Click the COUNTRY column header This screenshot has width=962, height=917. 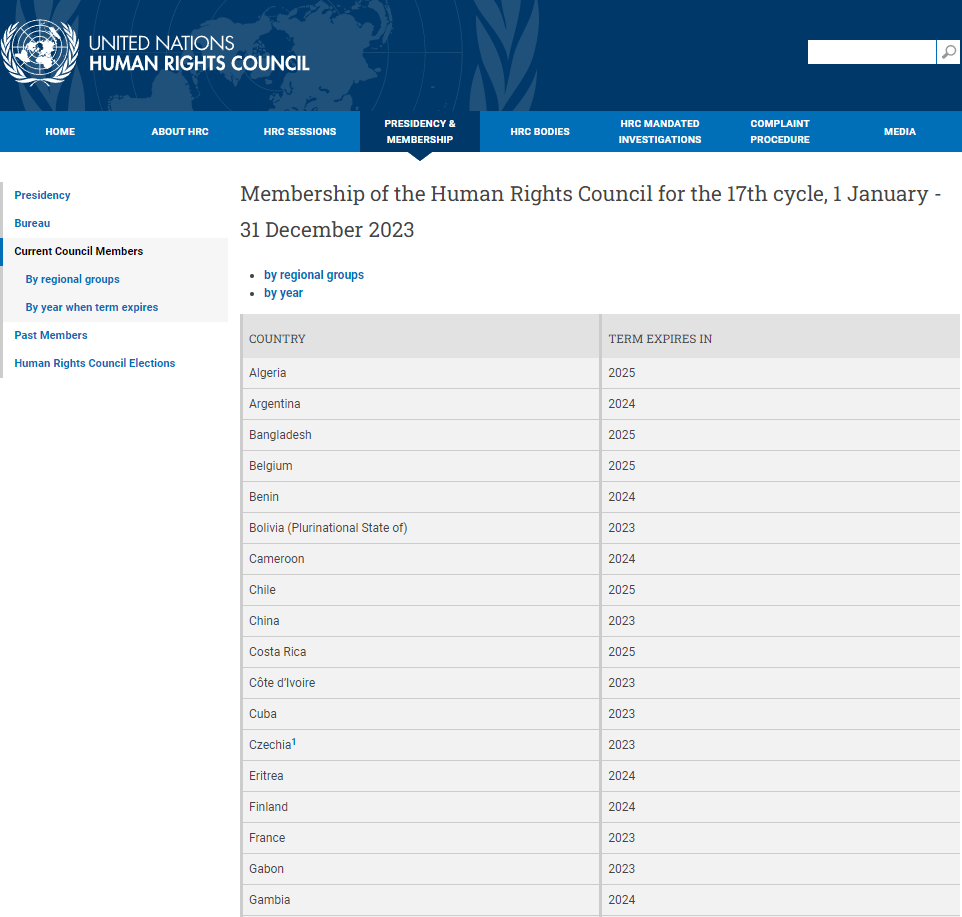point(277,339)
